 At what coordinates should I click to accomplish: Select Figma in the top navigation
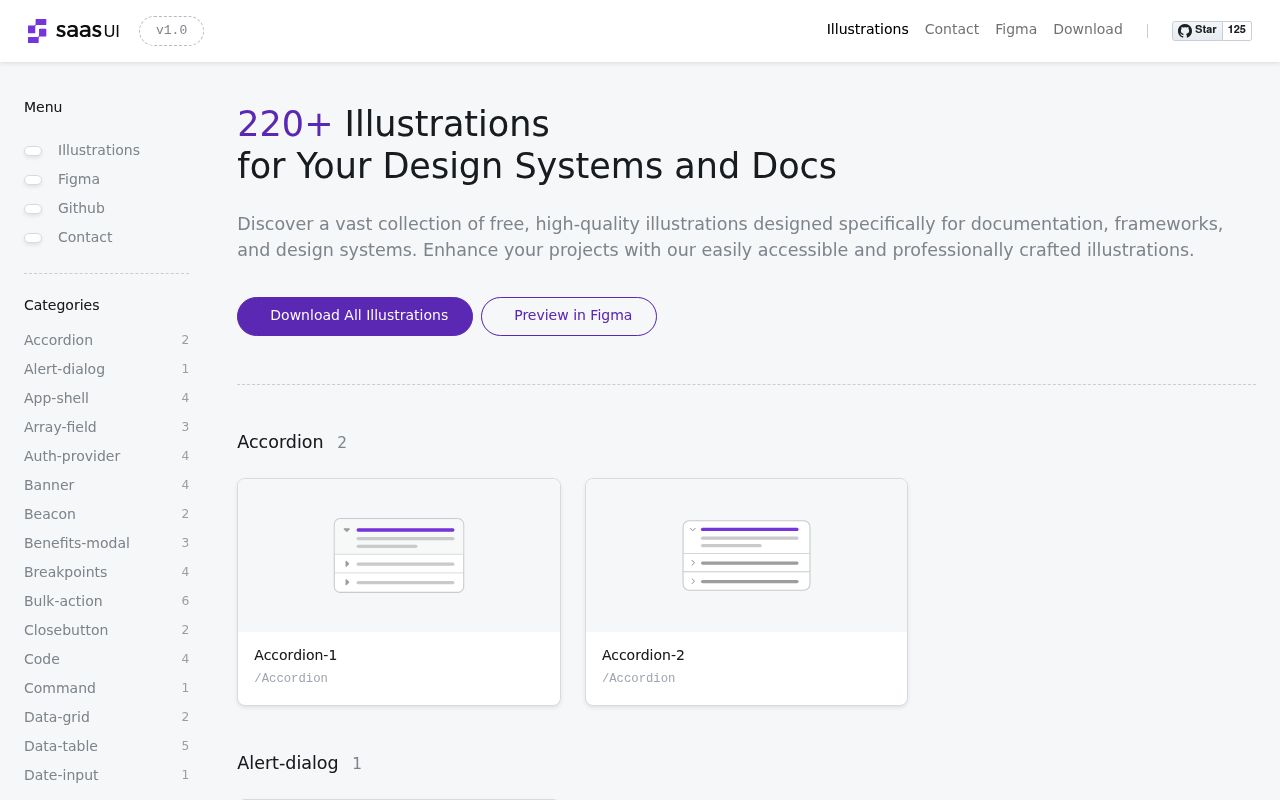pos(1016,29)
